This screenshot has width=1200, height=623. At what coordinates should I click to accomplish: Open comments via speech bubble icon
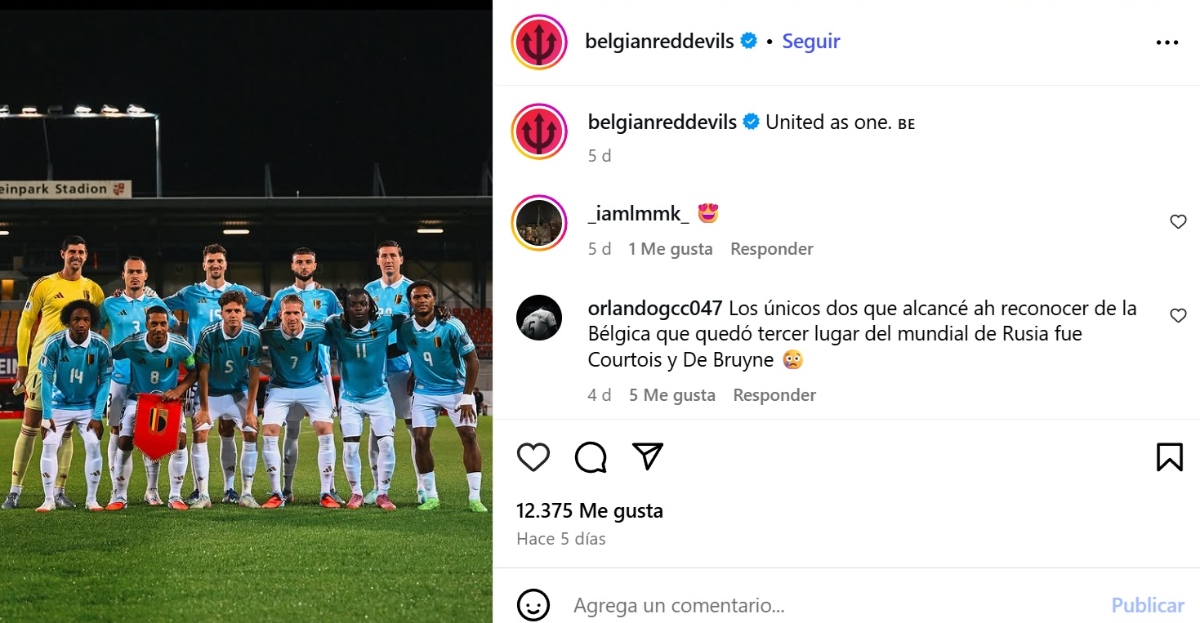click(591, 457)
